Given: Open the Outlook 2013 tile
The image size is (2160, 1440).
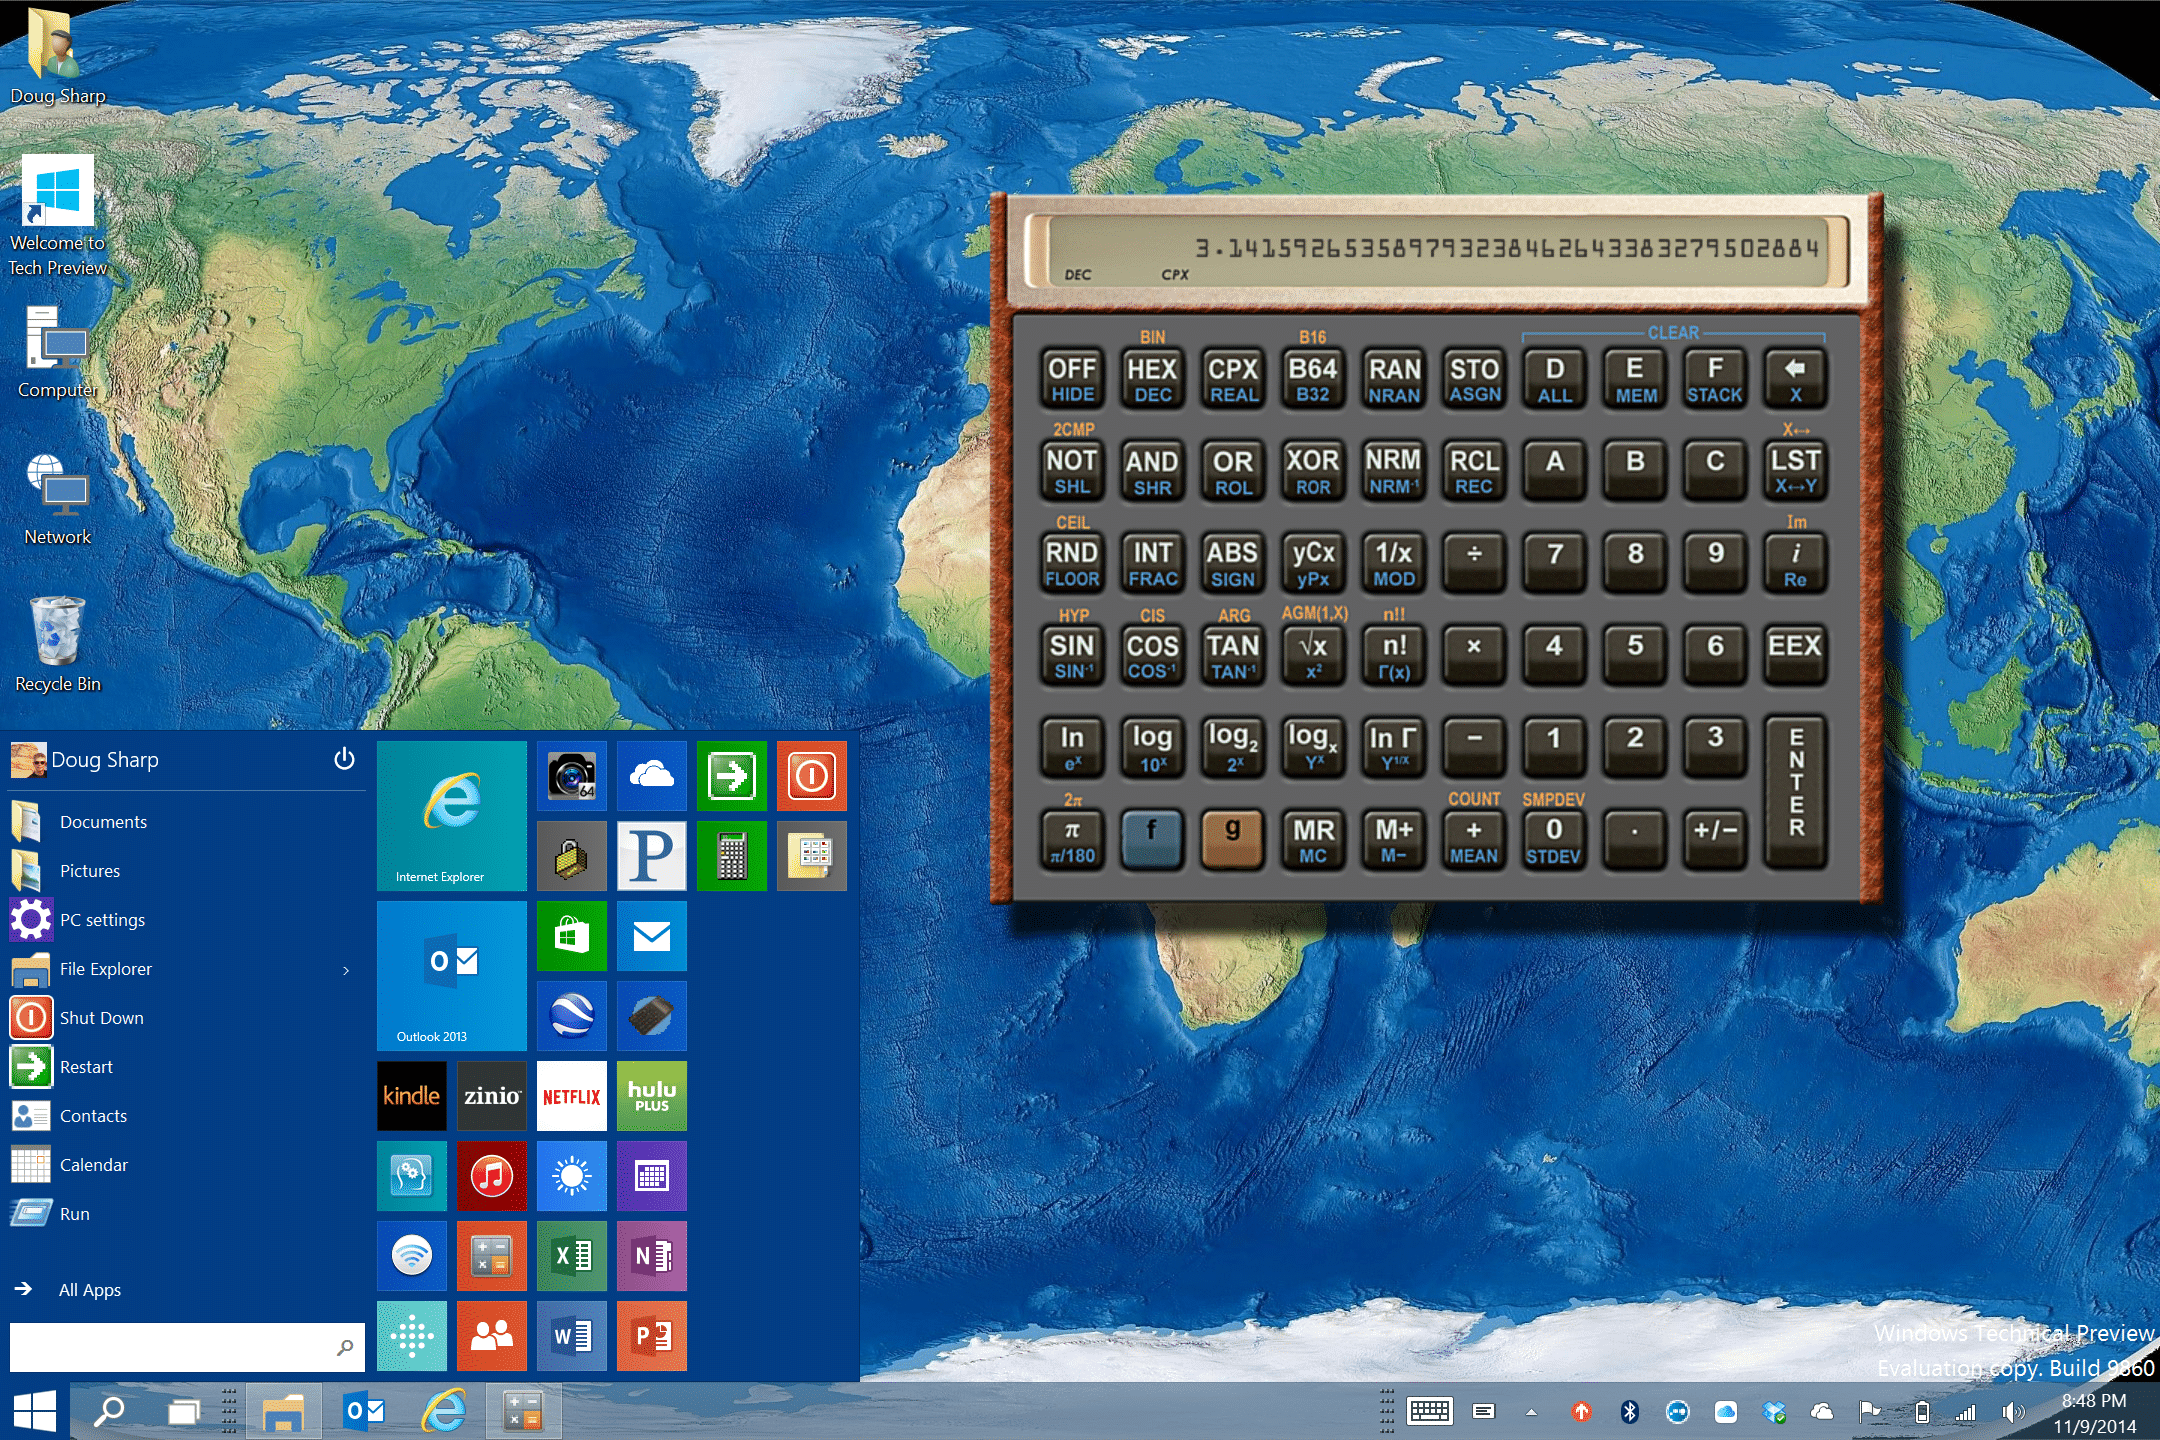Looking at the screenshot, I should 452,976.
